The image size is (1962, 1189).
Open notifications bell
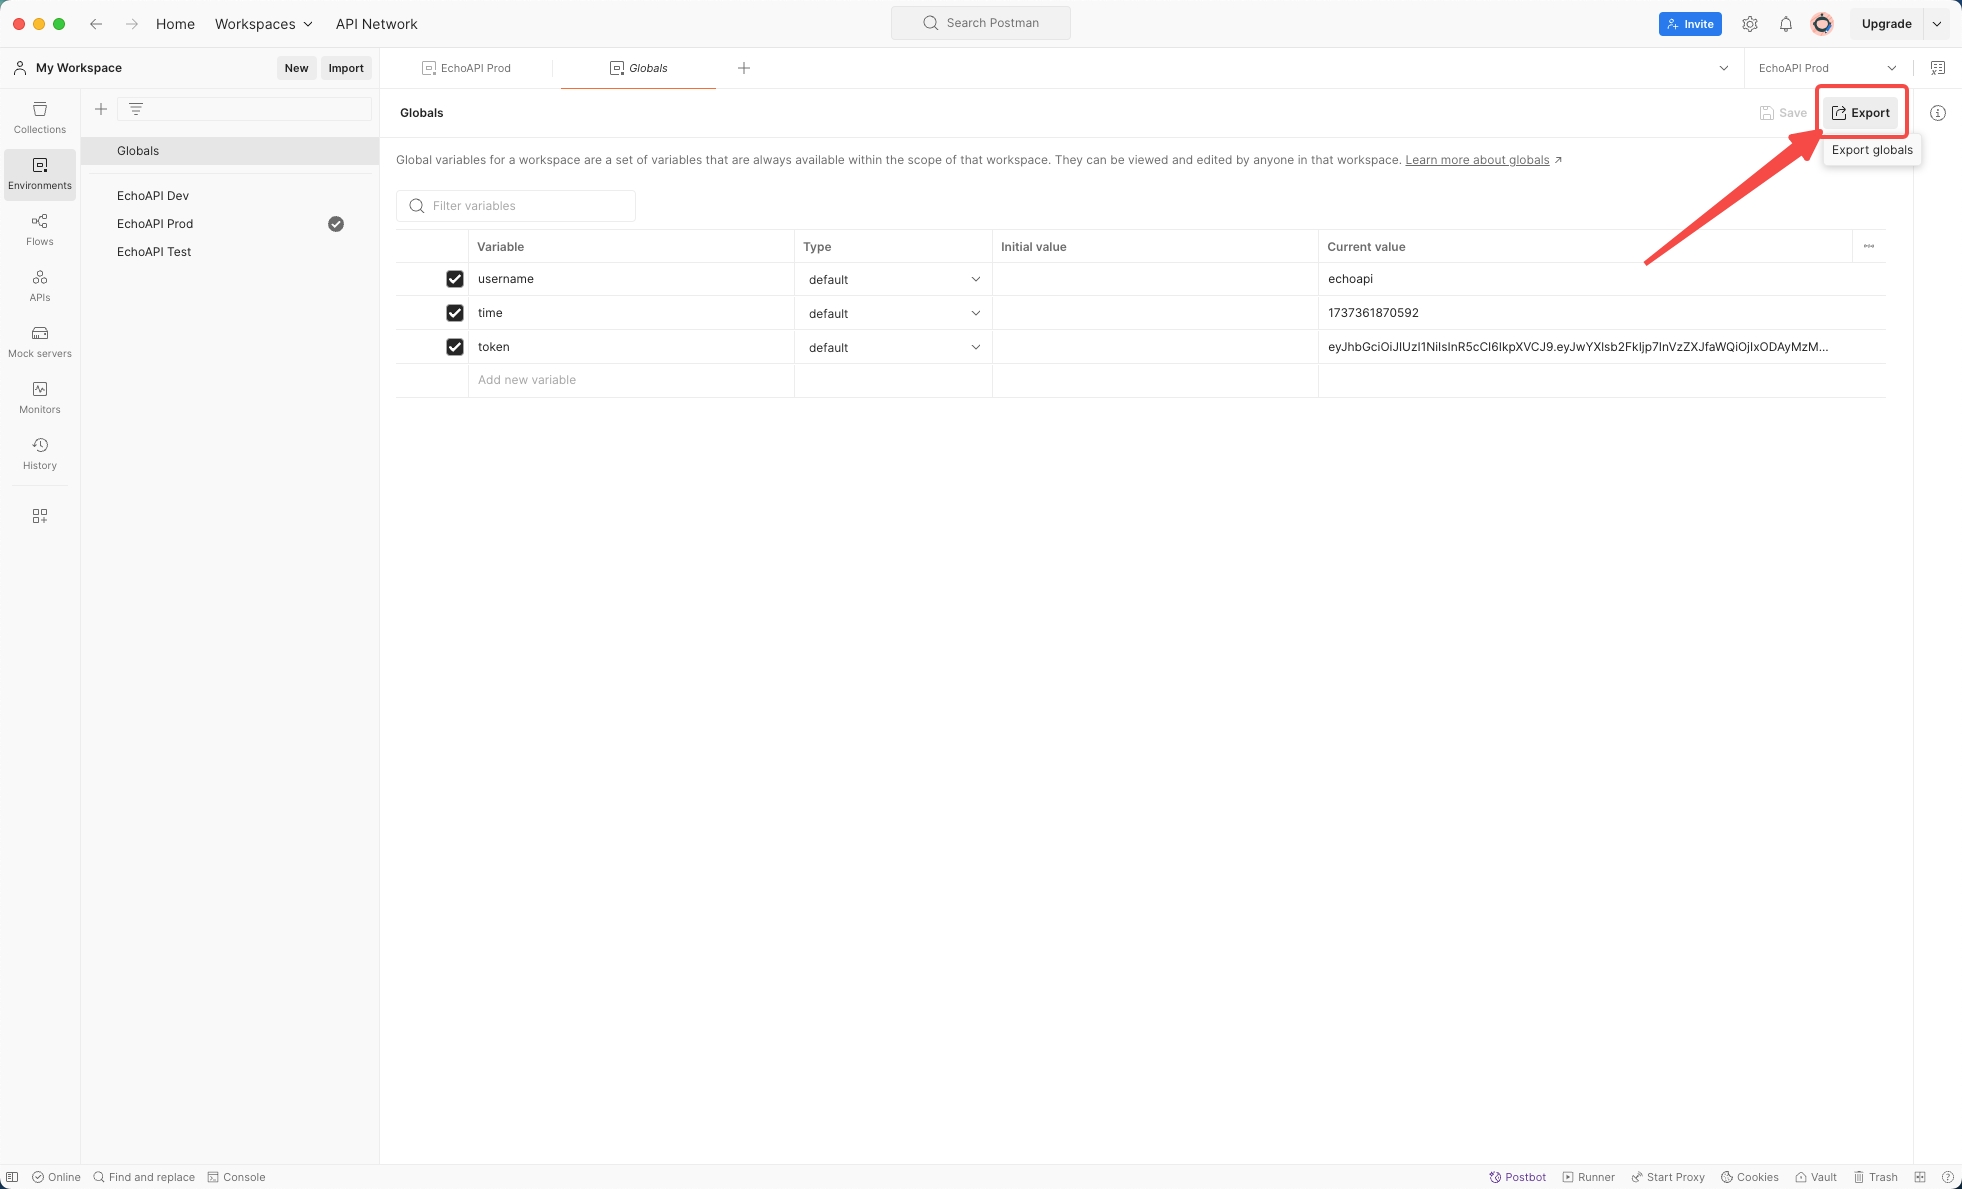1786,24
